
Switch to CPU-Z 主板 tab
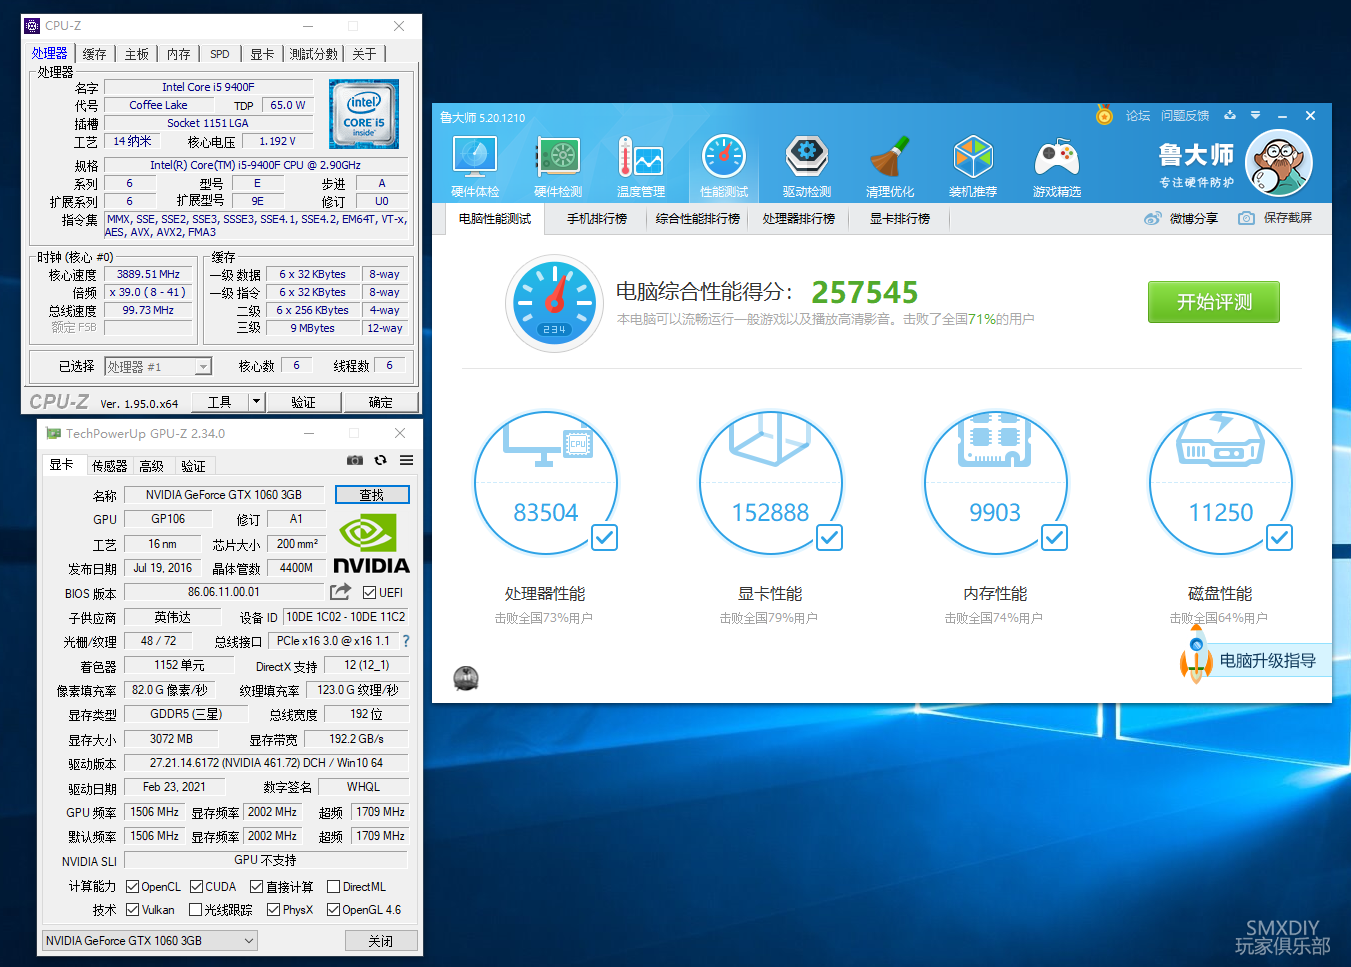(x=137, y=54)
